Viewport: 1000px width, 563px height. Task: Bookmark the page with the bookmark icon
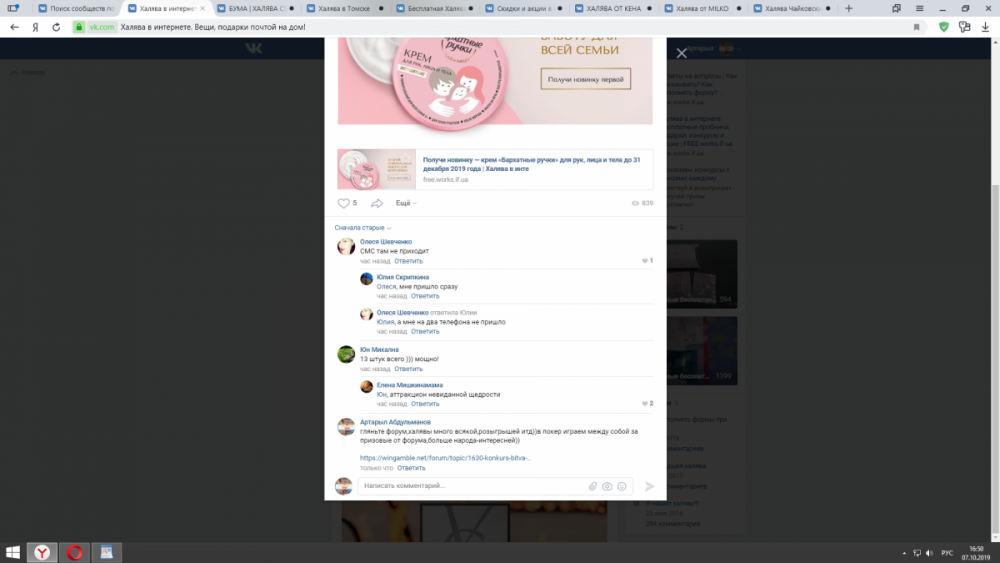[916, 27]
